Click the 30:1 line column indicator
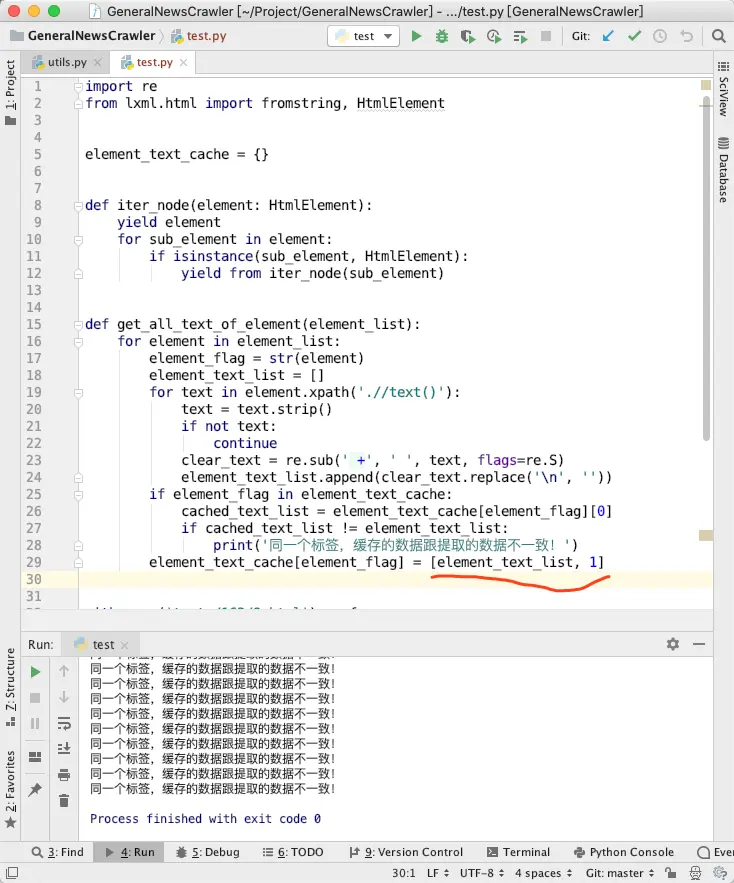 403,873
